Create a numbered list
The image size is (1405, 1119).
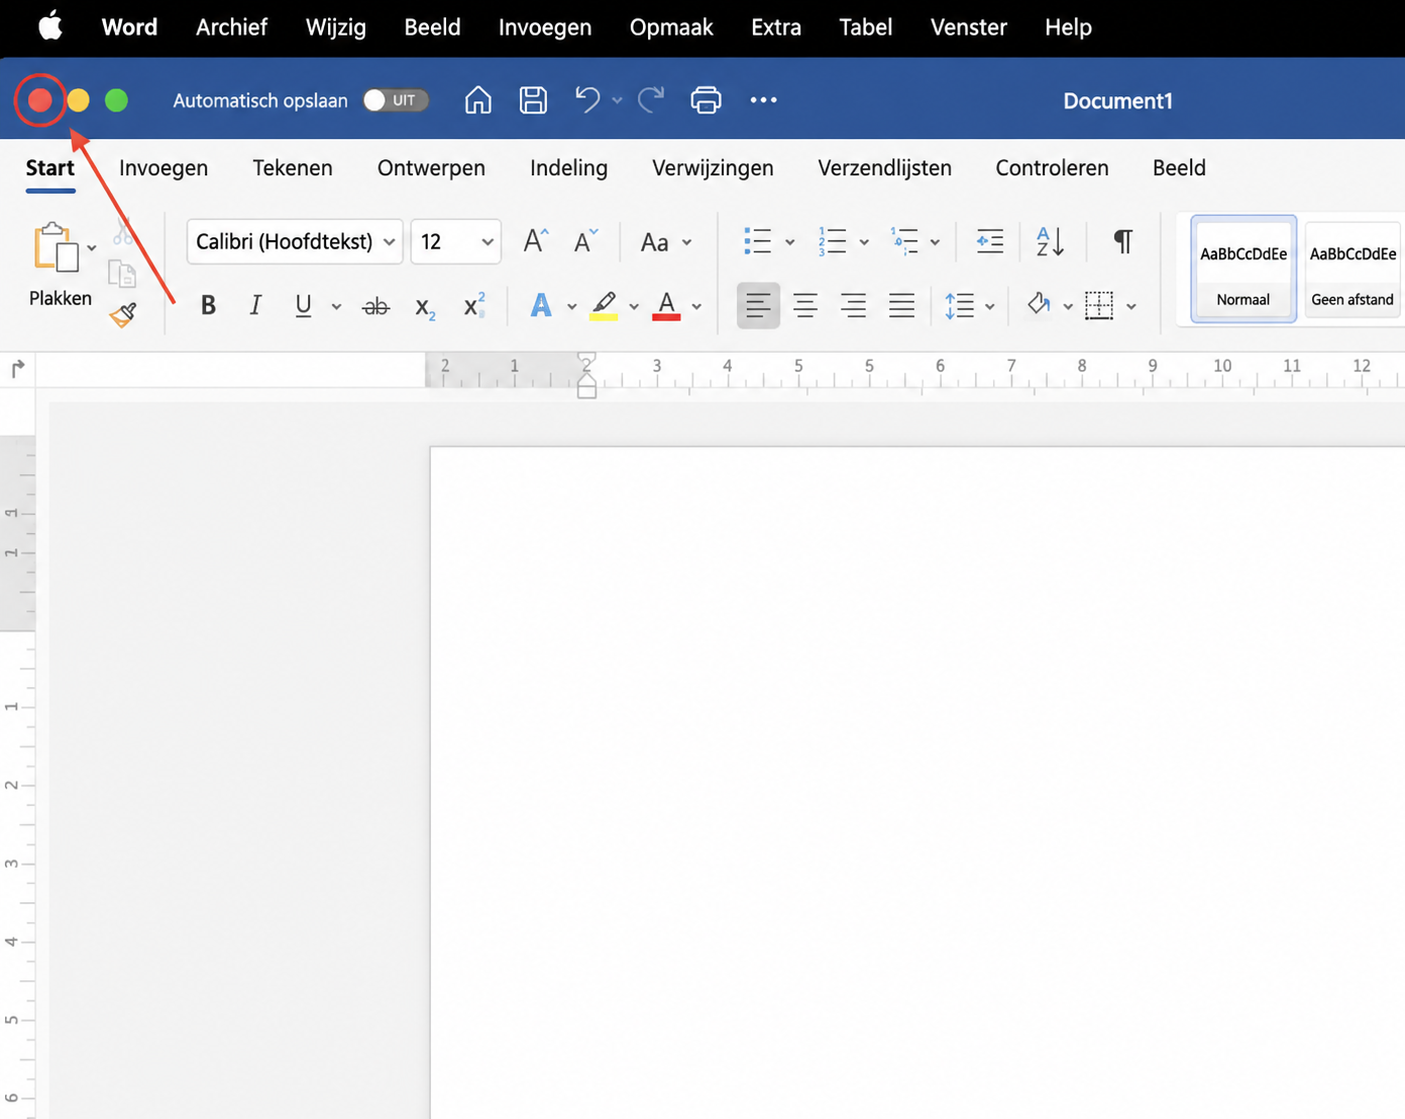coord(832,241)
